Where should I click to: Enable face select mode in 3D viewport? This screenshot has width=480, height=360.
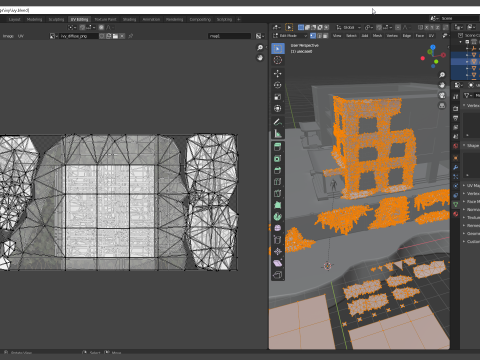(325, 35)
